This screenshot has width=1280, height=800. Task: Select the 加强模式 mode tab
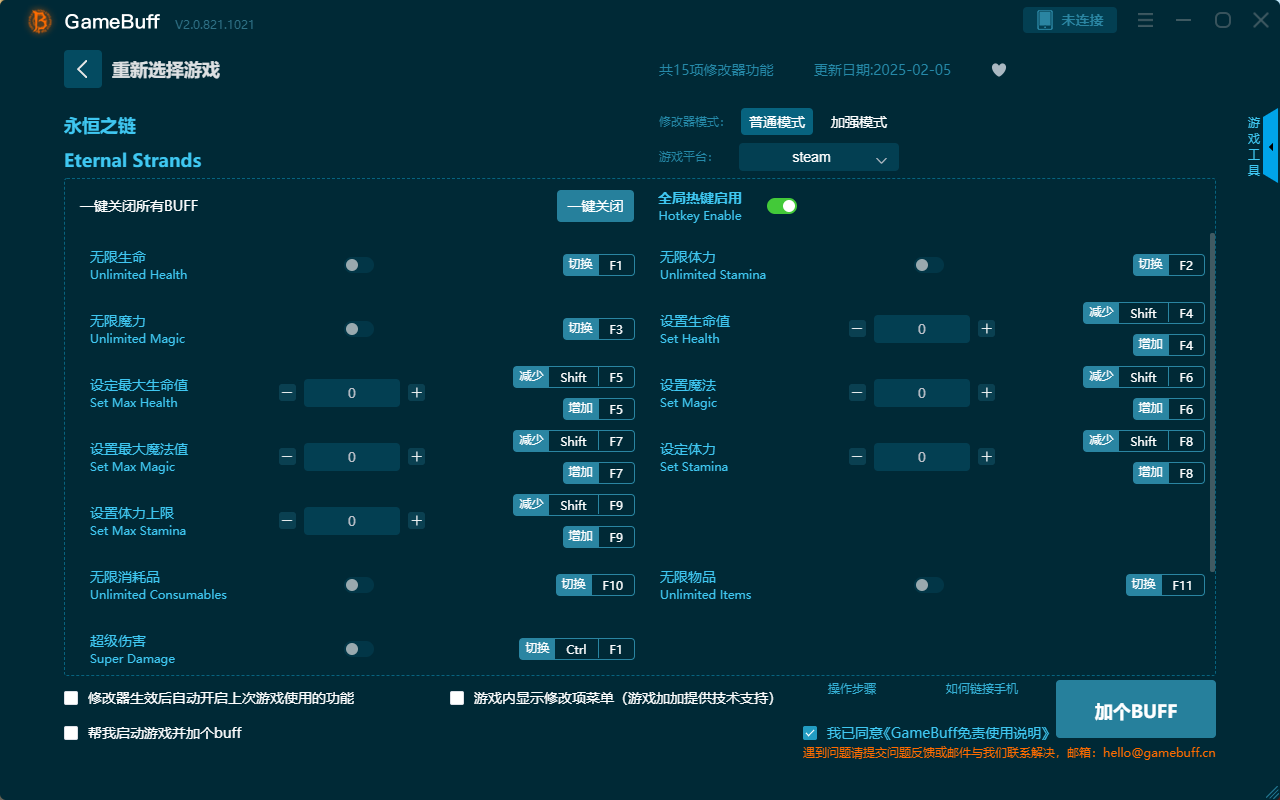click(859, 122)
